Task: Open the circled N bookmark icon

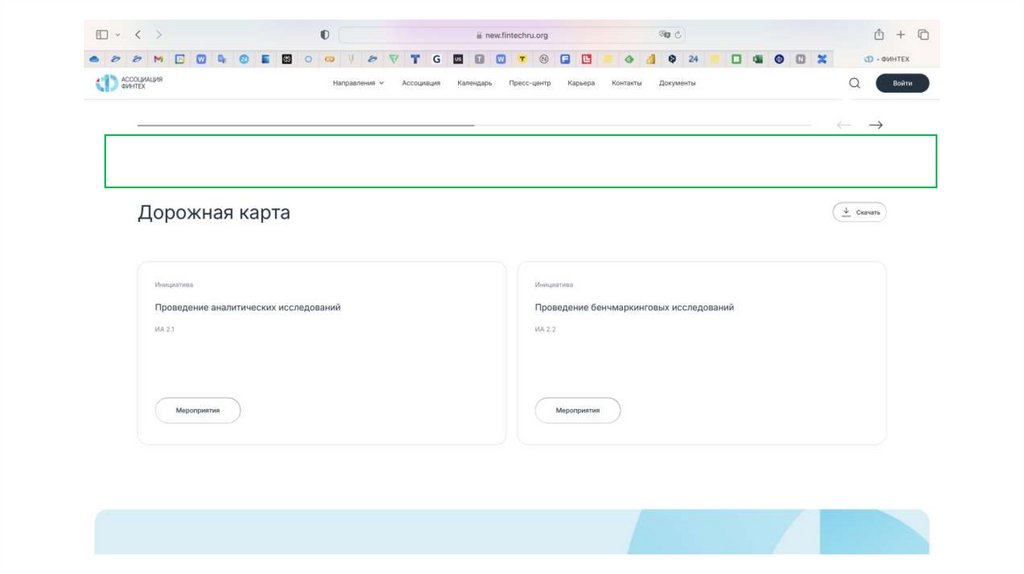Action: [543, 59]
